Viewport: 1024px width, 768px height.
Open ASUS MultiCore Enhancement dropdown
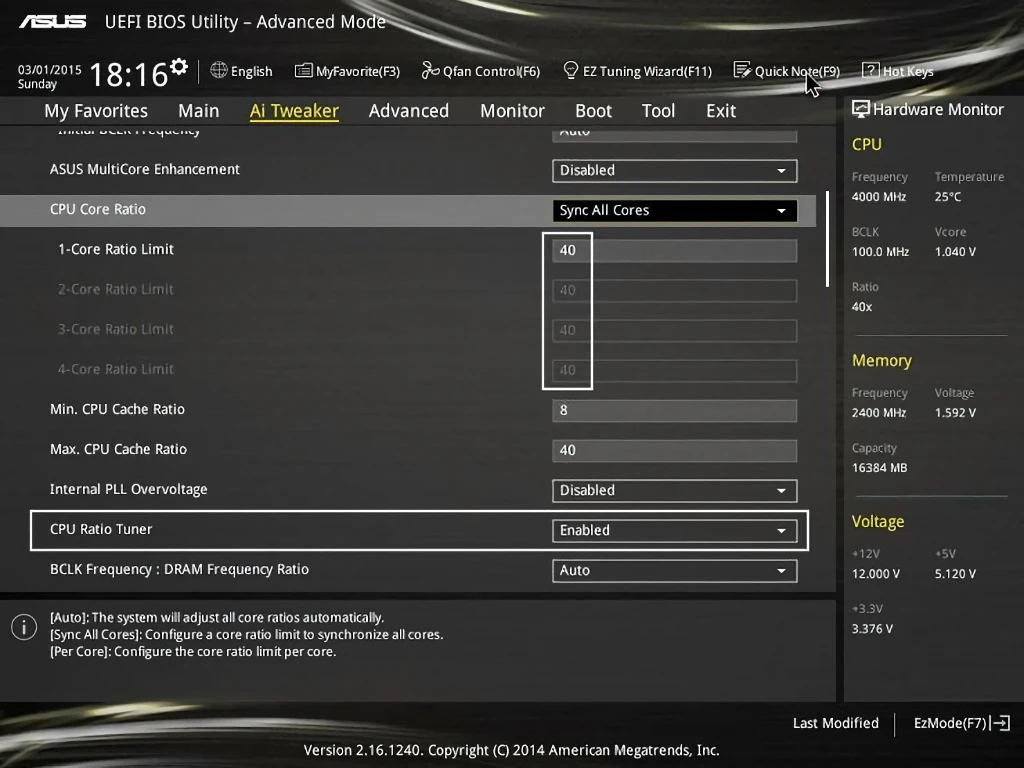click(x=675, y=170)
